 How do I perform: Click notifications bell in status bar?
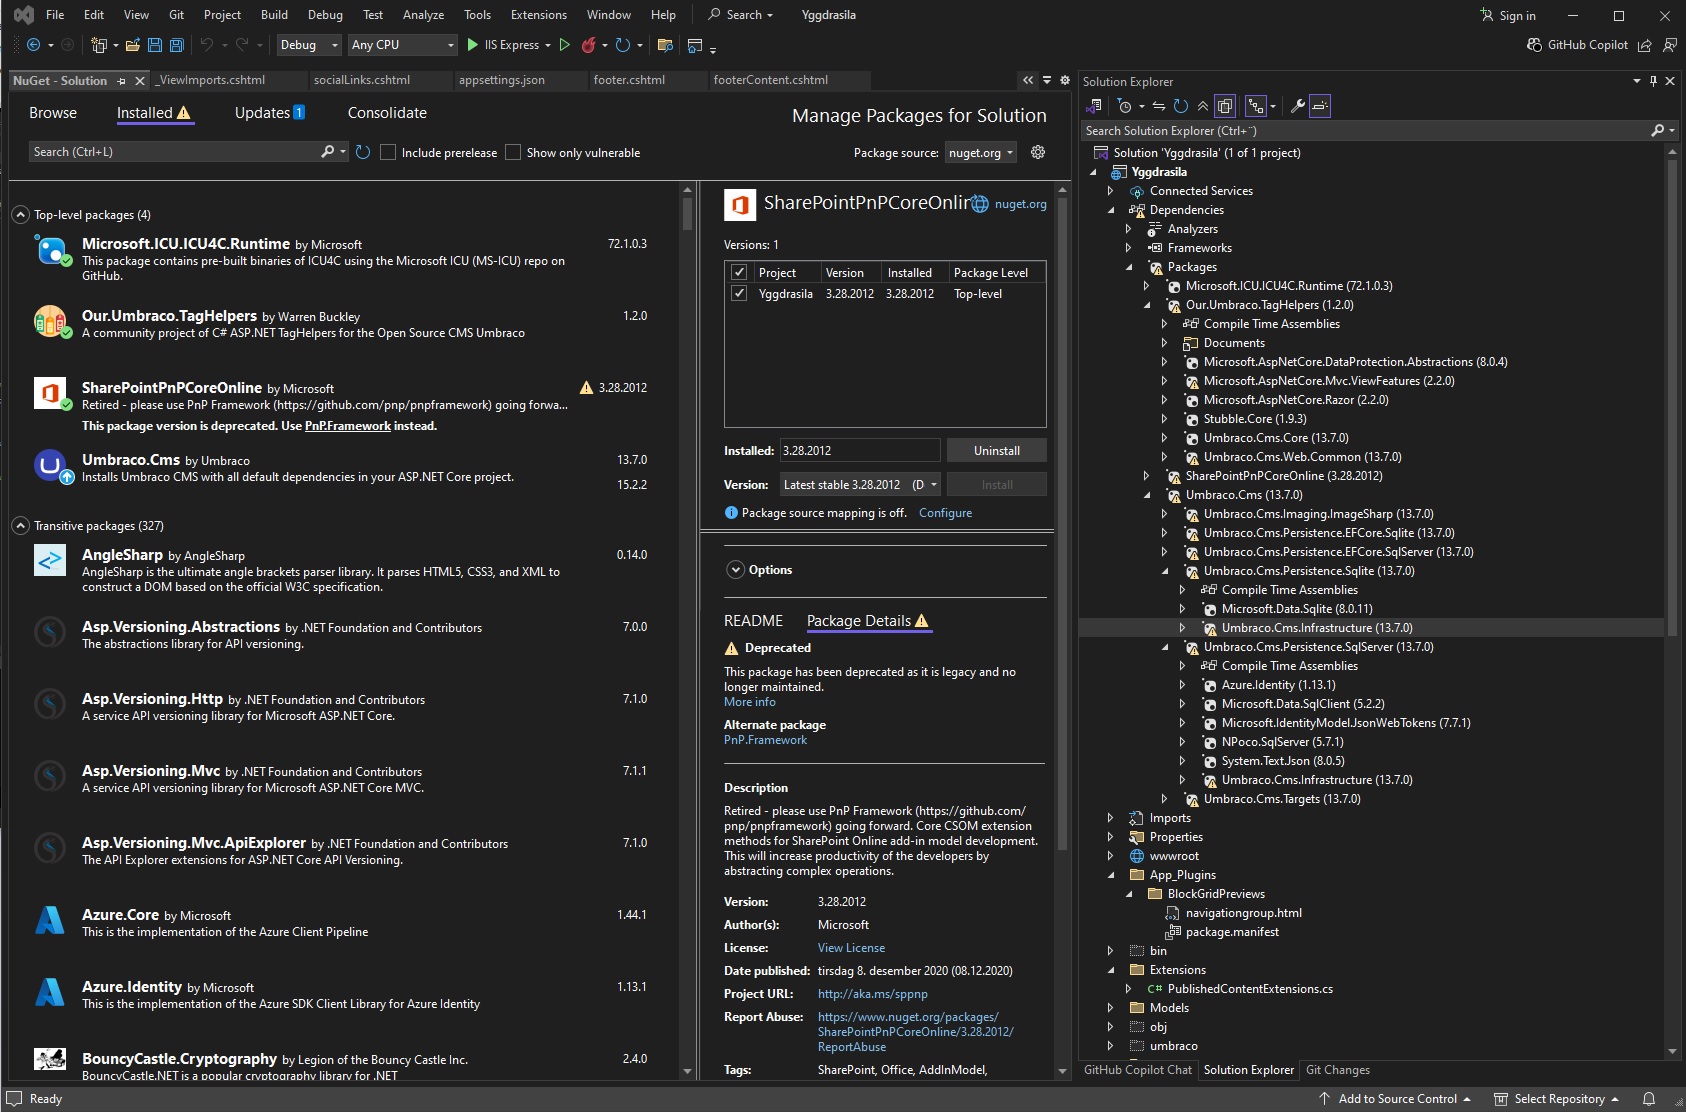[1649, 1099]
